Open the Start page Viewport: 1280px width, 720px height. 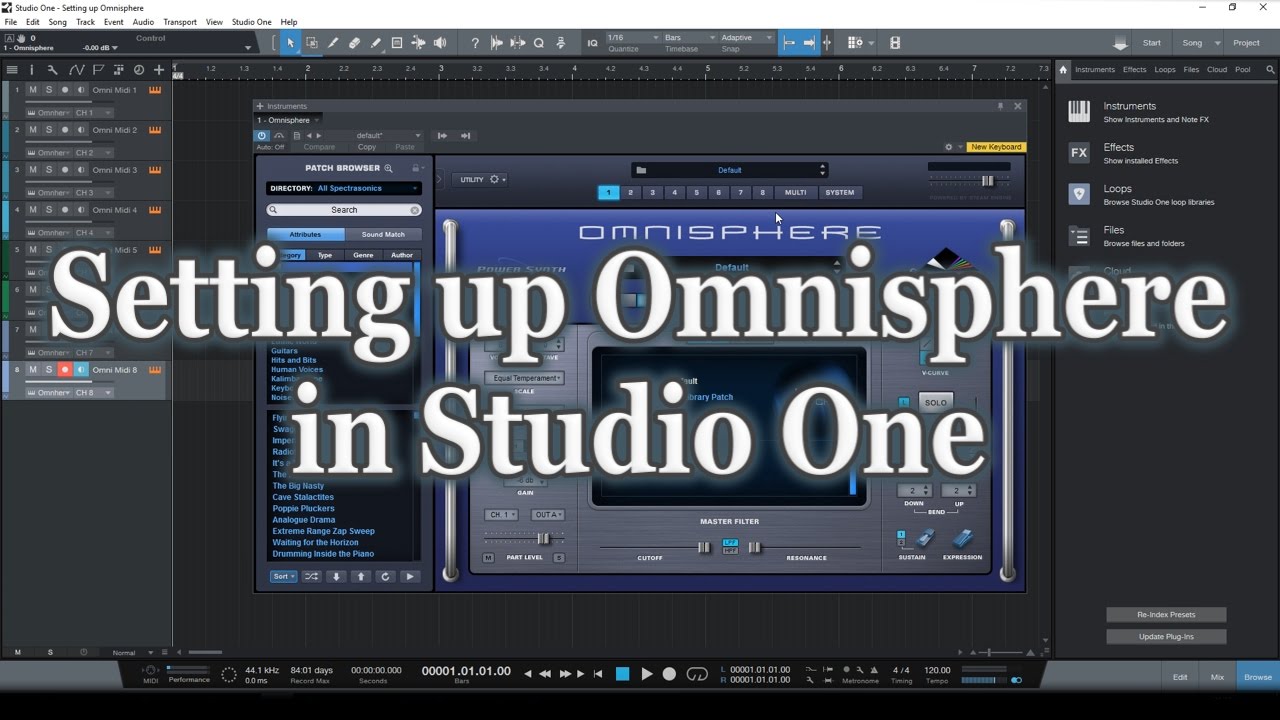pos(1152,43)
